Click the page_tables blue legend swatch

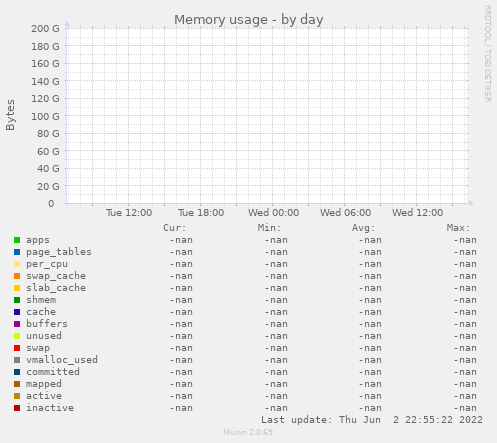[x=17, y=252]
